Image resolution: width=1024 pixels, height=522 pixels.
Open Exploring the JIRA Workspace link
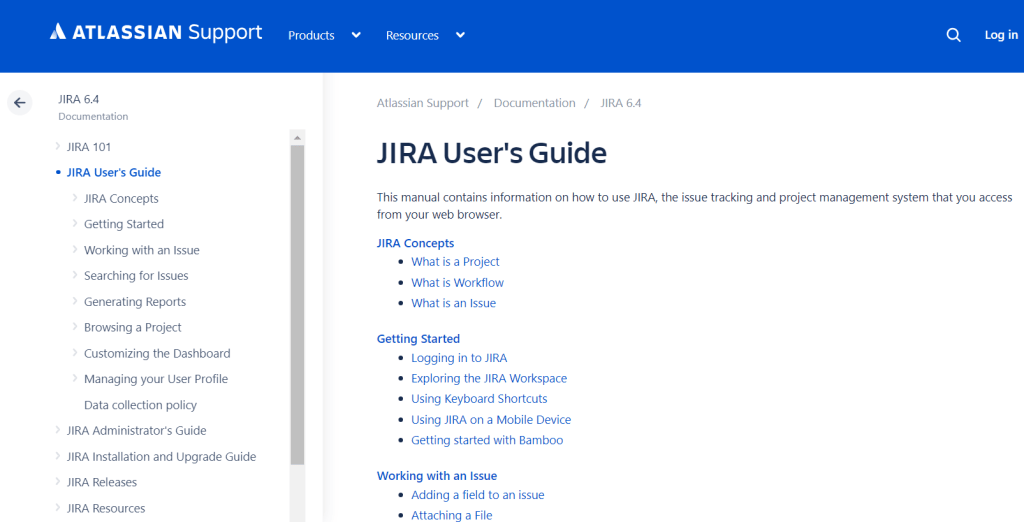coord(489,378)
